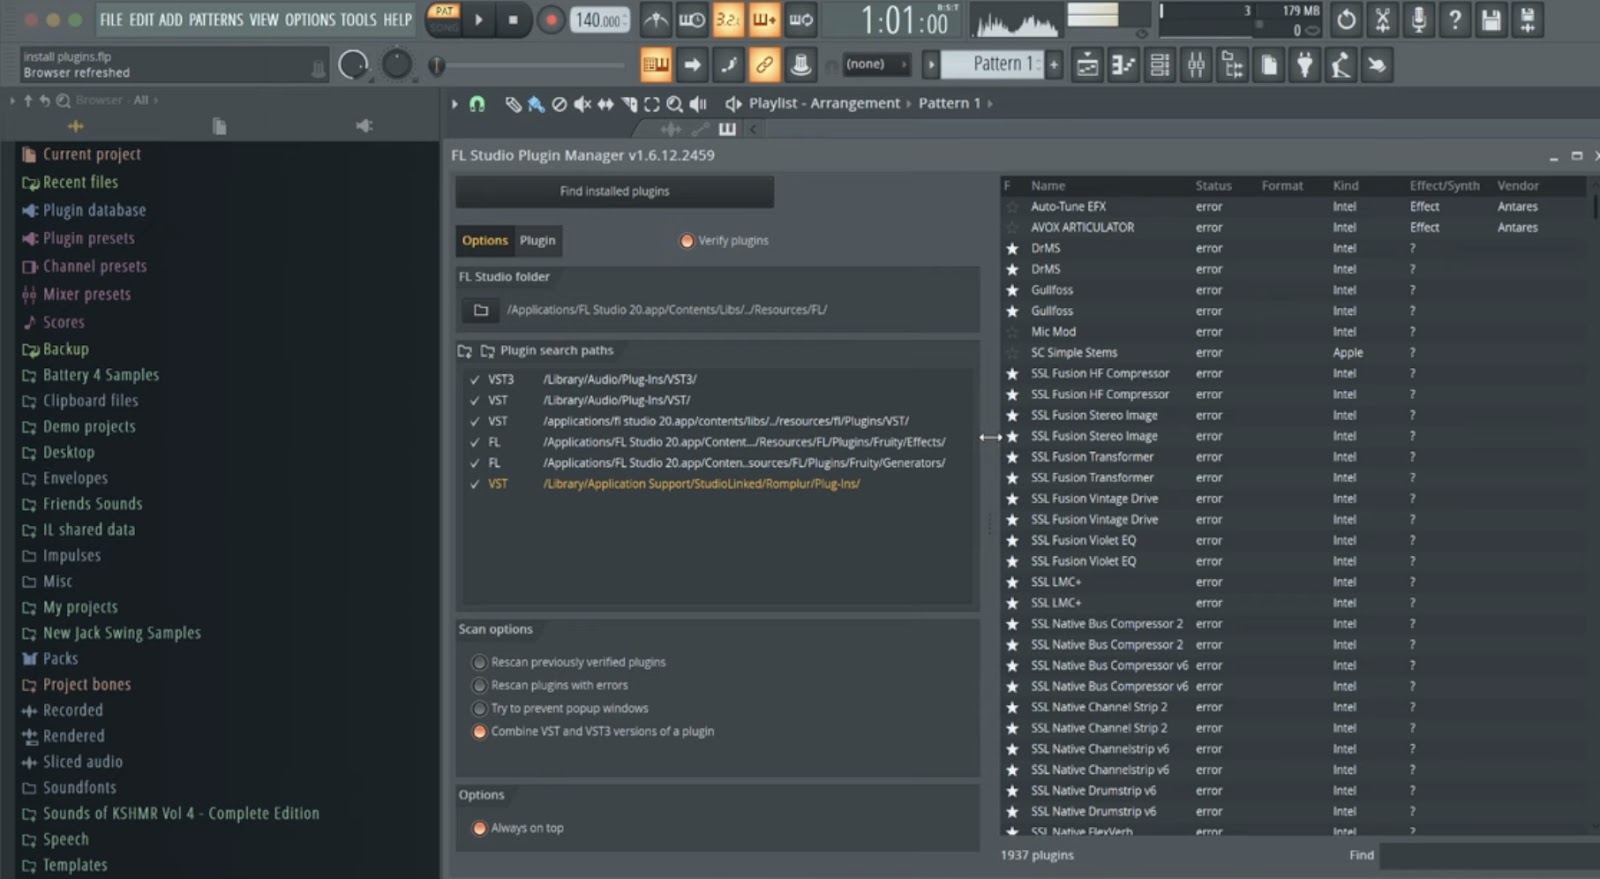This screenshot has height=879, width=1600.
Task: Click the one-click audio recording microphone icon
Action: coord(1418,19)
